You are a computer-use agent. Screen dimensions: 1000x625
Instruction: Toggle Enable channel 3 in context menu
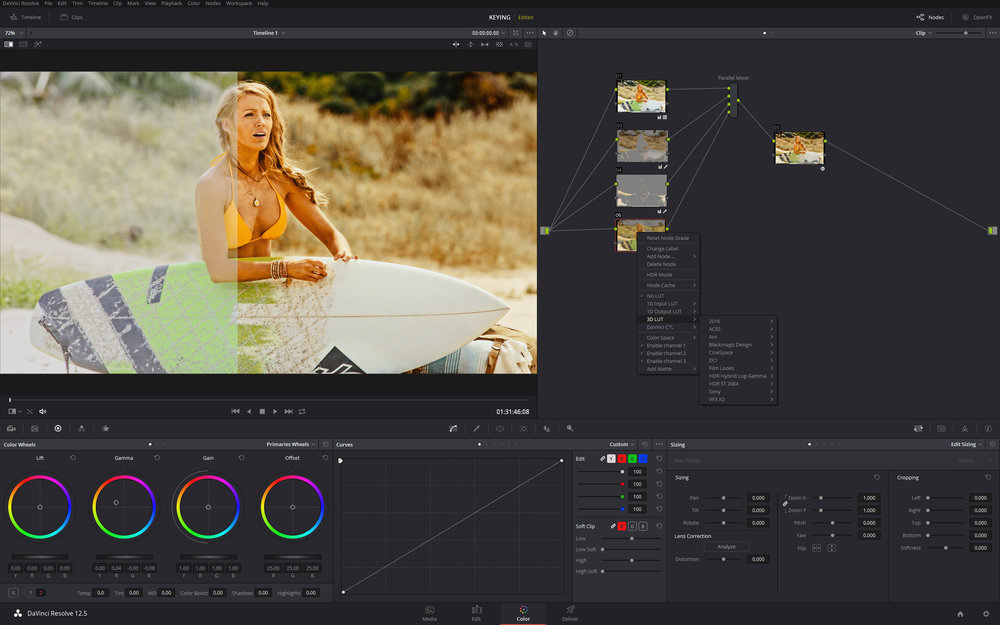[x=665, y=361]
